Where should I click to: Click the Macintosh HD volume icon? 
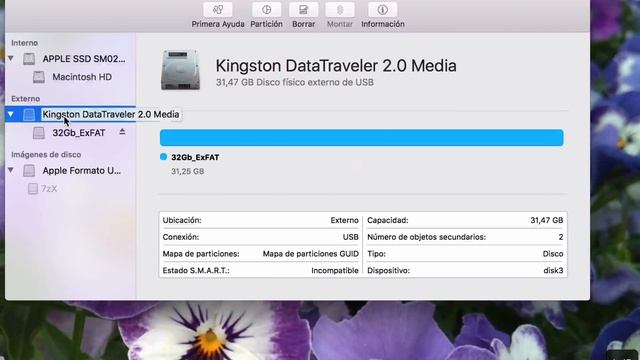(39, 77)
